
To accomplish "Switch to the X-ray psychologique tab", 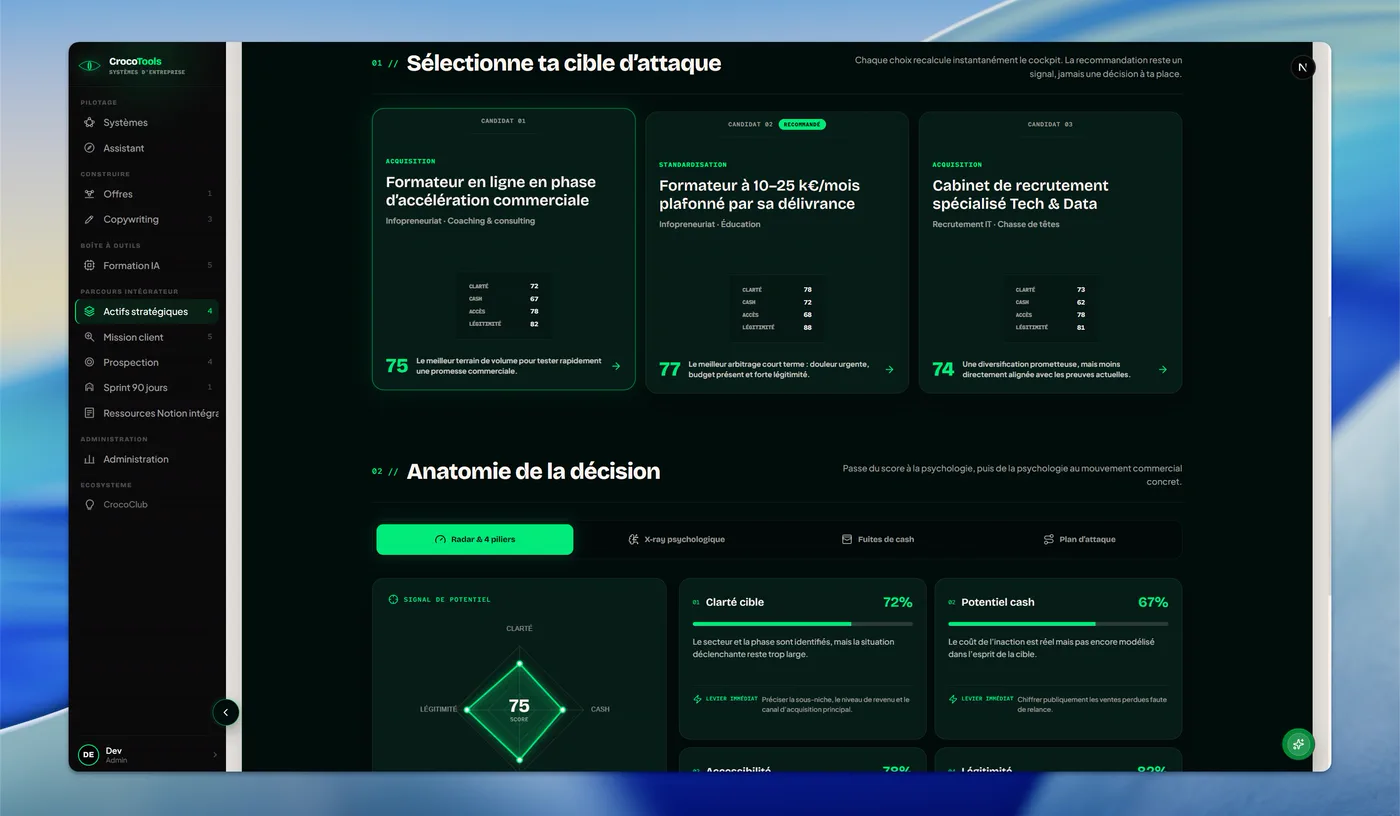I will (x=676, y=539).
